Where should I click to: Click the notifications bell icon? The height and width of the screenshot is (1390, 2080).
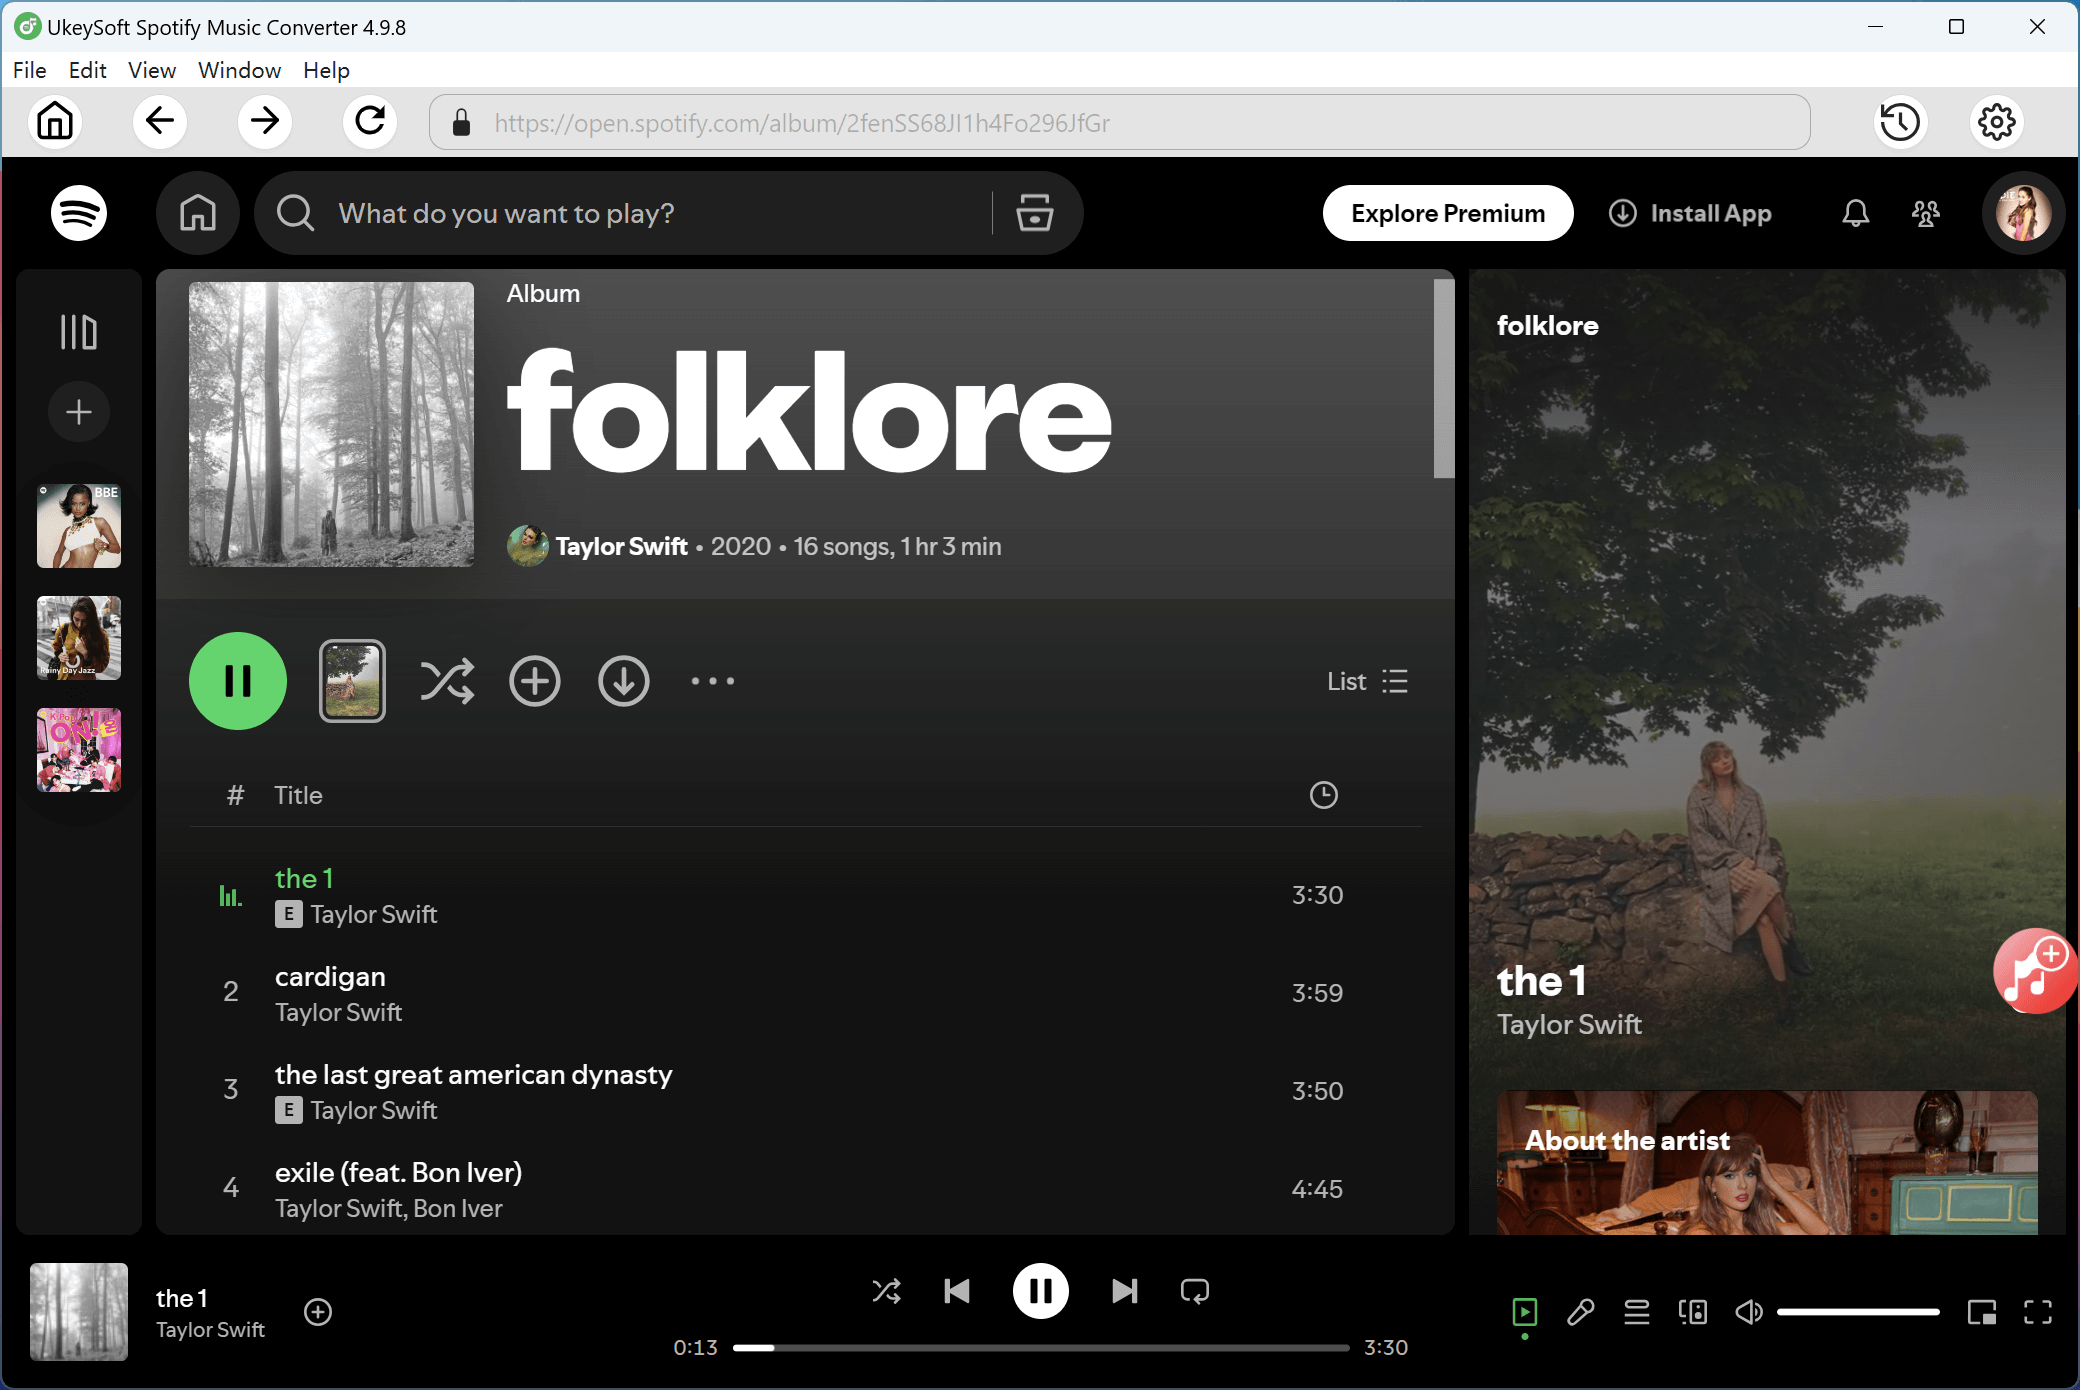point(1855,213)
